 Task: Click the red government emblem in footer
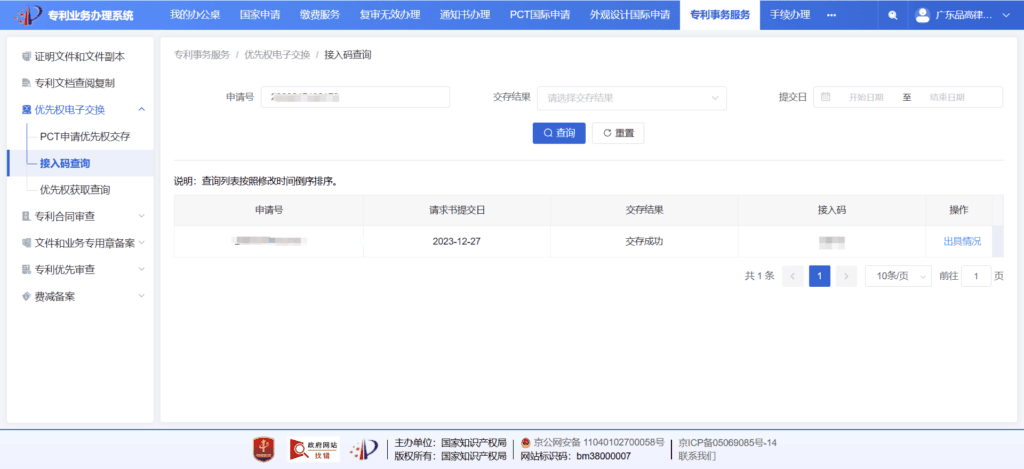pos(264,449)
